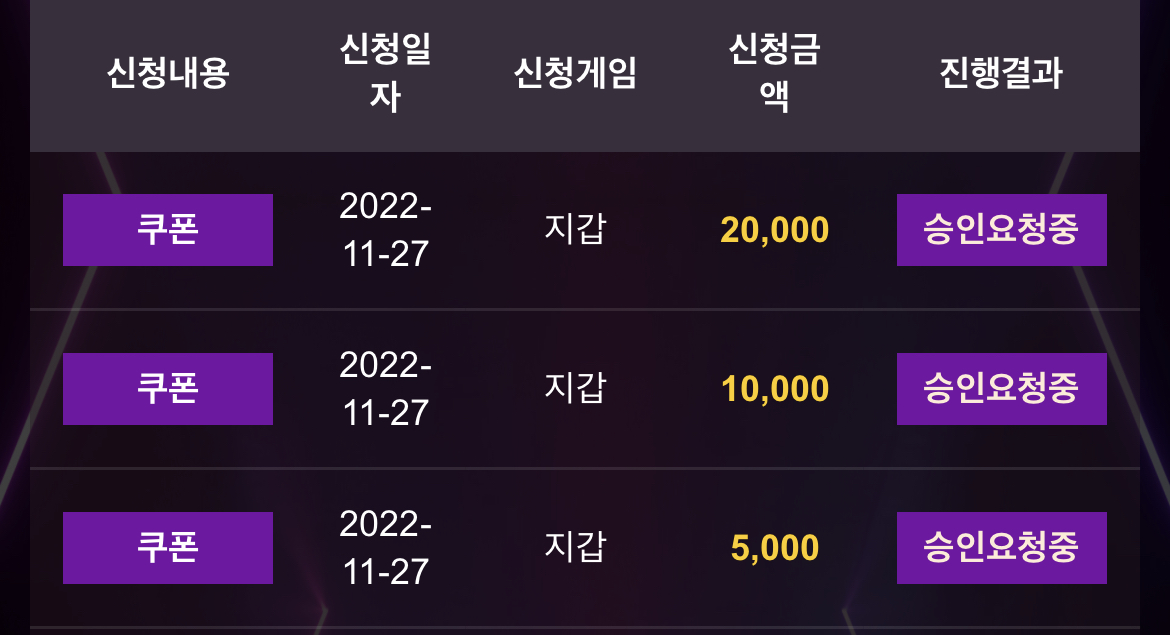Click the 신청일자 column header
Screen dimensions: 1170x635
pos(386,73)
